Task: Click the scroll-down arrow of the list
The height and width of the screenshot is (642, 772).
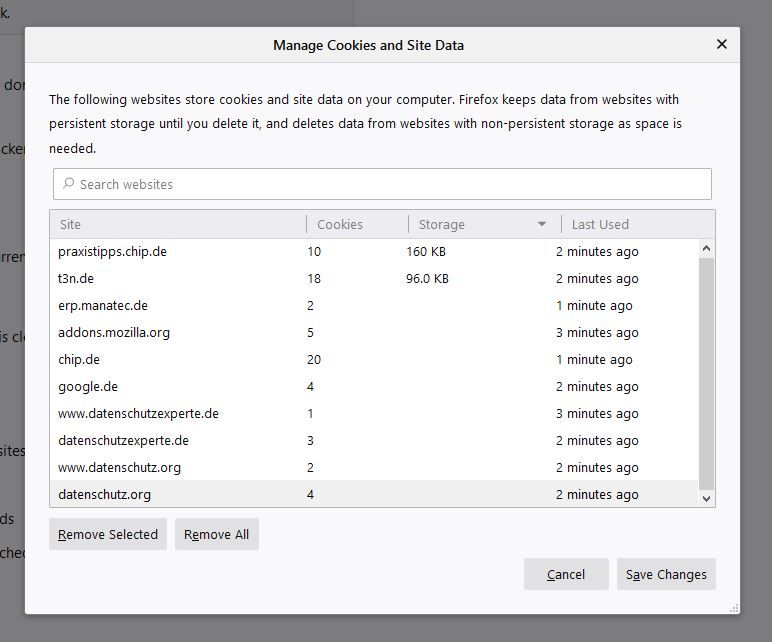Action: [x=707, y=499]
